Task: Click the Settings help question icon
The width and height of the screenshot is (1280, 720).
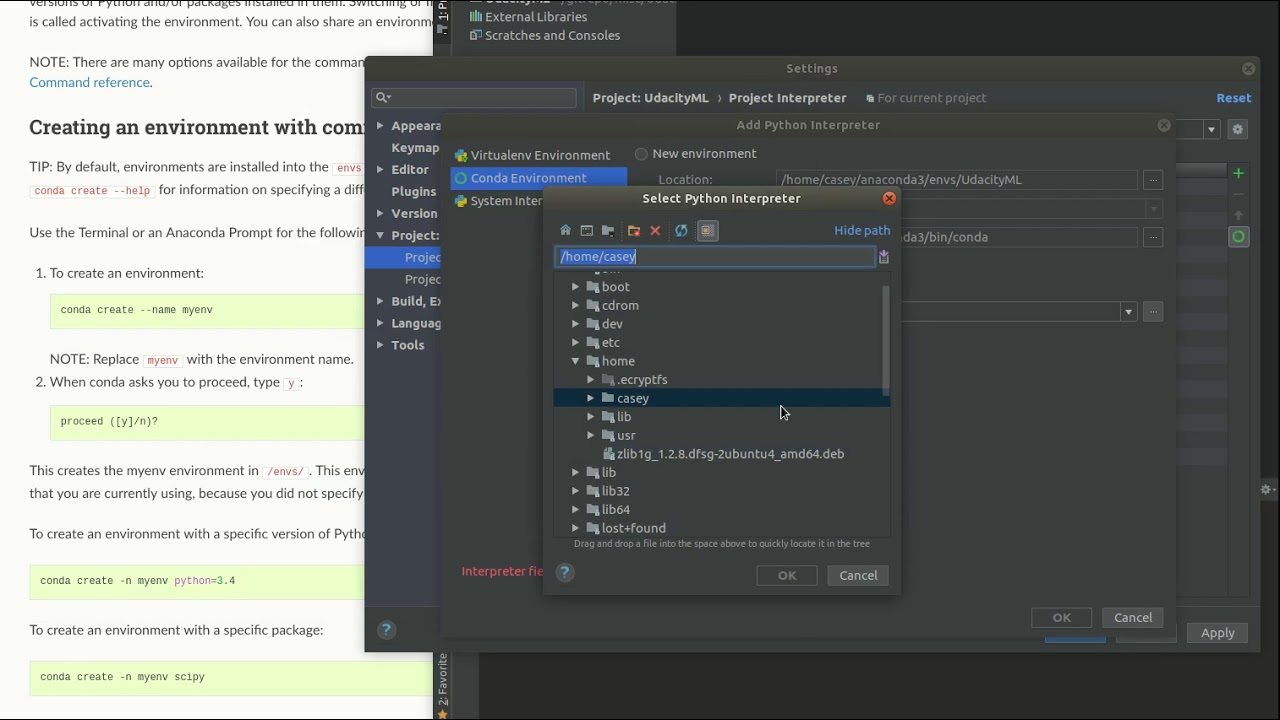Action: click(x=386, y=629)
